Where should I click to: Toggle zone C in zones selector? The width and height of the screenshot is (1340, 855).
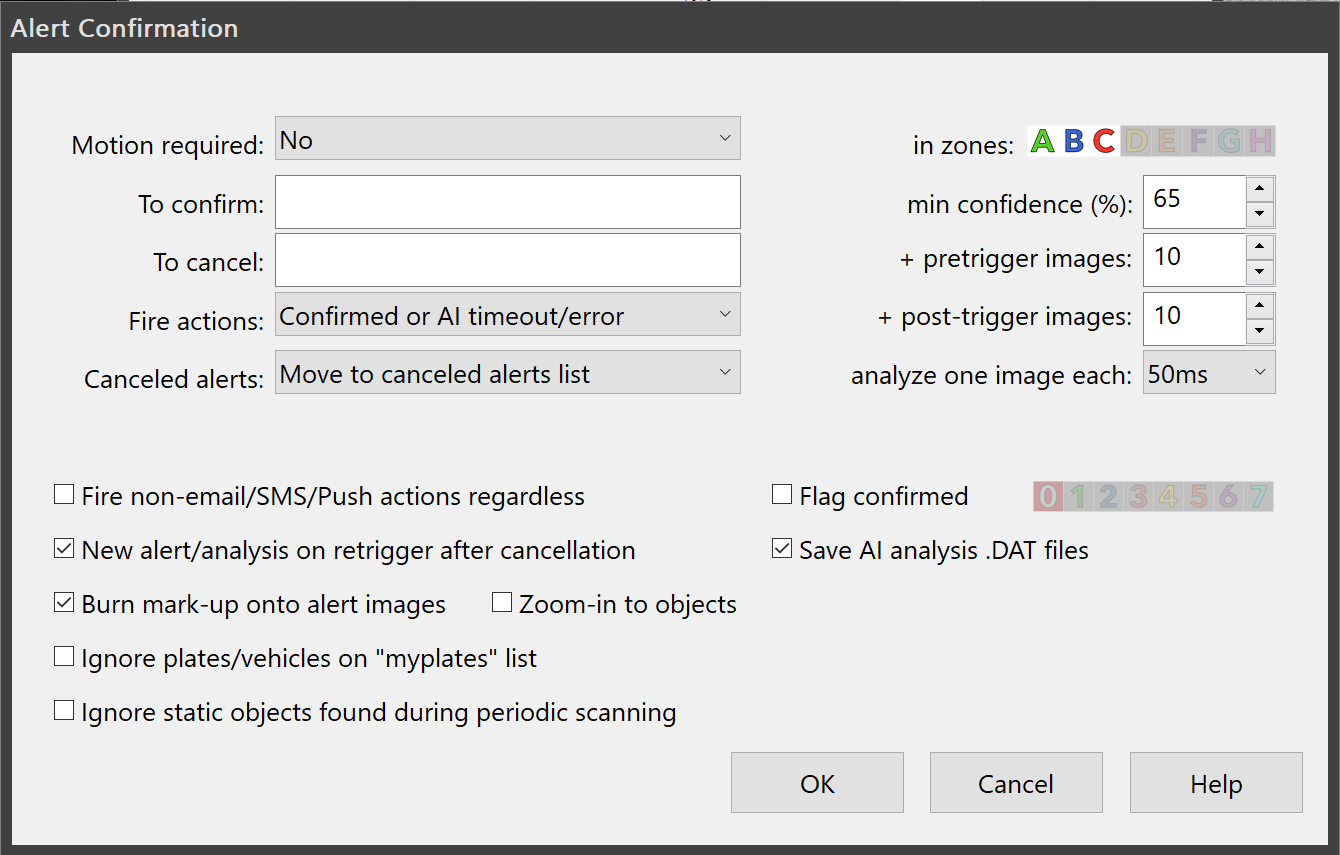[1104, 142]
